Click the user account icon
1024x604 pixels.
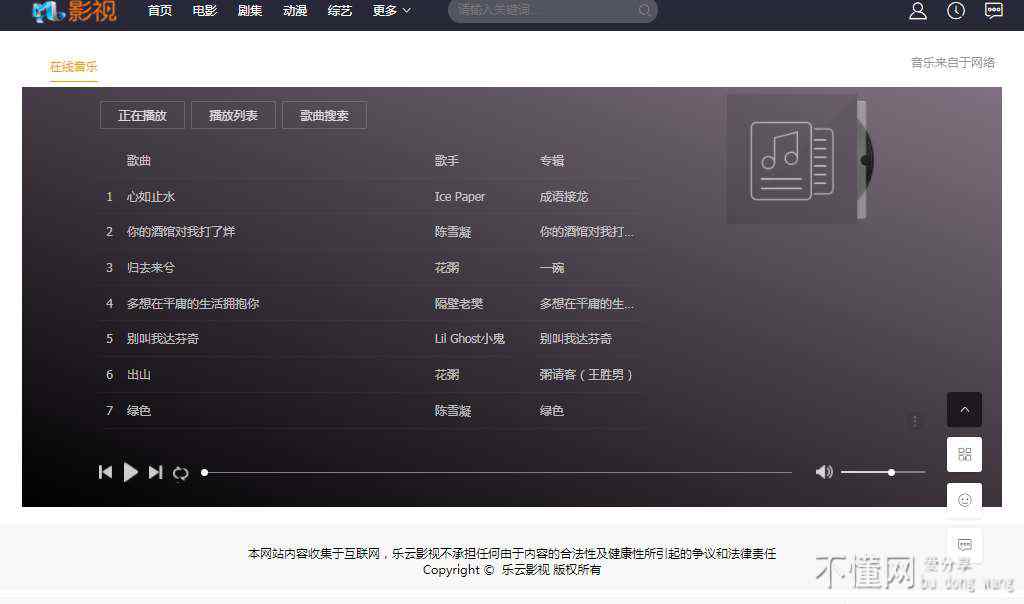click(918, 10)
